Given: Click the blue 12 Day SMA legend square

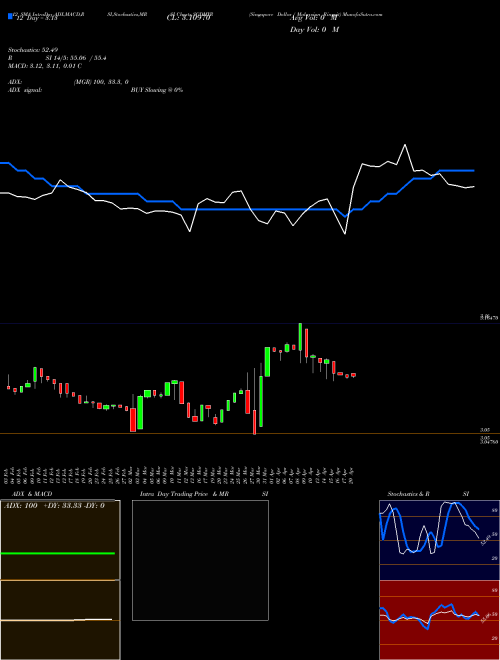Looking at the screenshot, I should [10, 17].
